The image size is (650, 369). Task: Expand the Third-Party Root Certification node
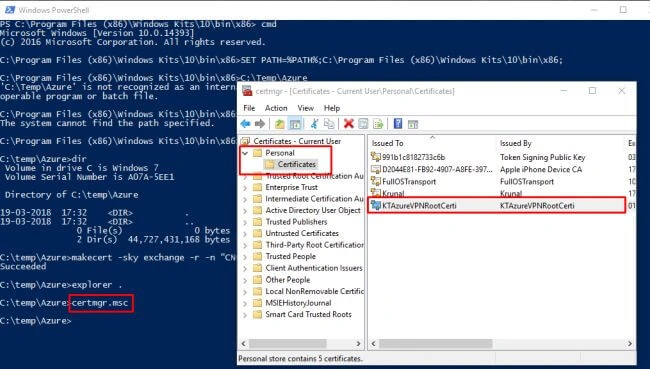point(245,245)
